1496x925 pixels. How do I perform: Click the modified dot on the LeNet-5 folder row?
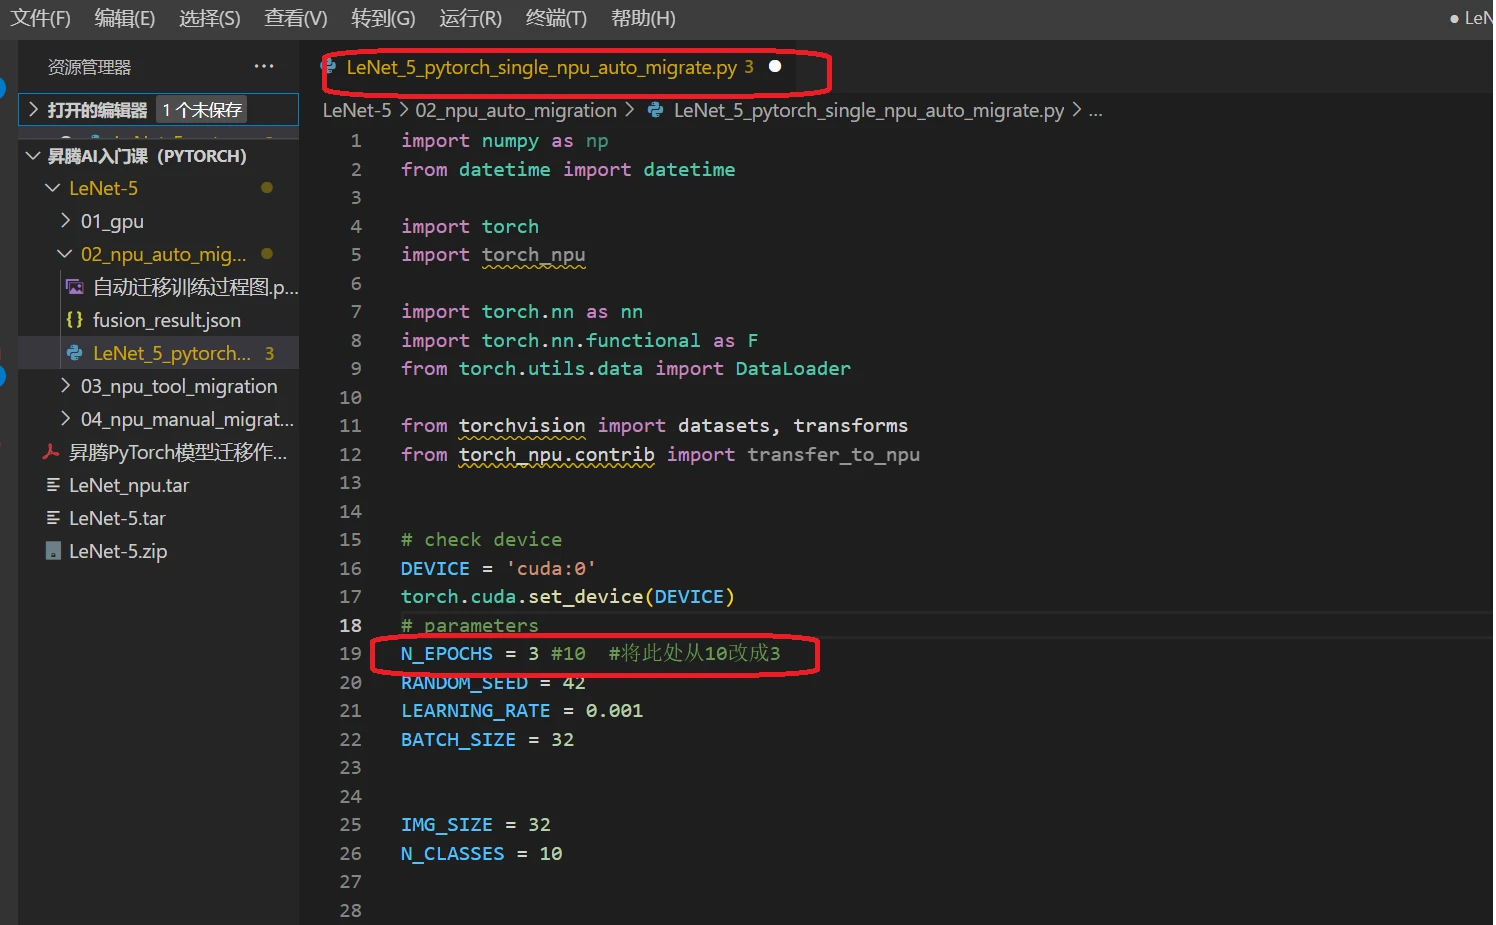pyautogui.click(x=267, y=188)
